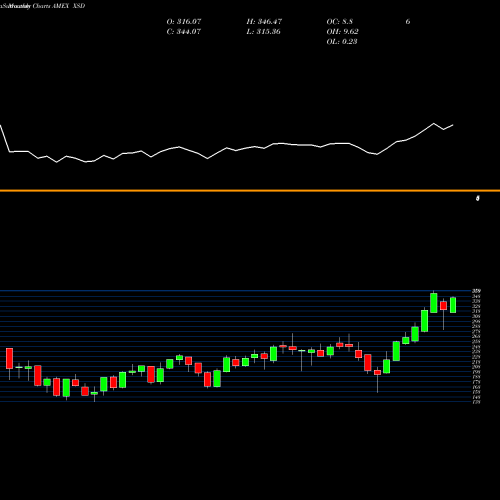This screenshot has height=500, width=500.
Task: Click the number 5 below the orange line
Action: (478, 198)
